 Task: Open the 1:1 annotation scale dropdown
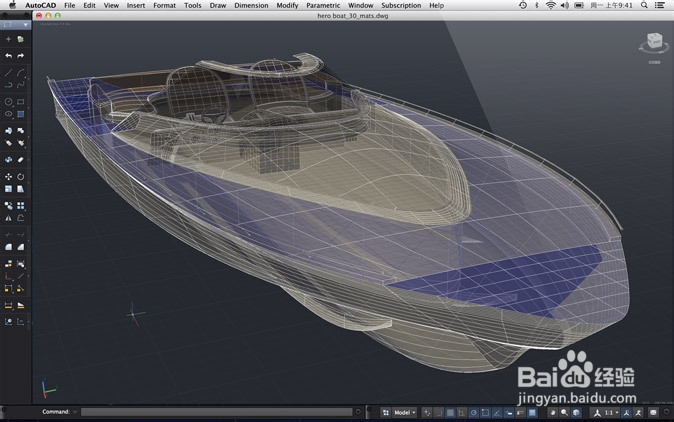[x=611, y=412]
